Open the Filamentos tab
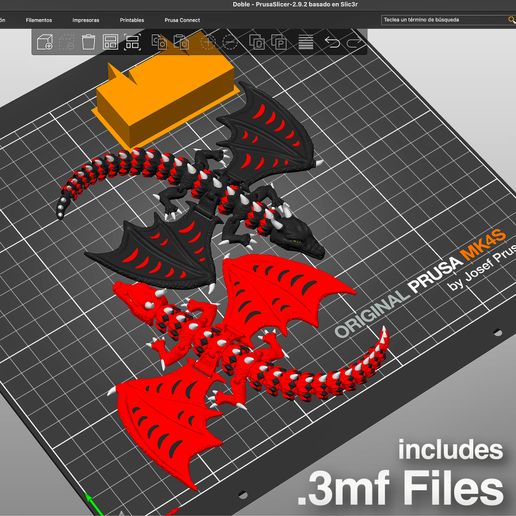This screenshot has height=516, width=516. pyautogui.click(x=39, y=20)
